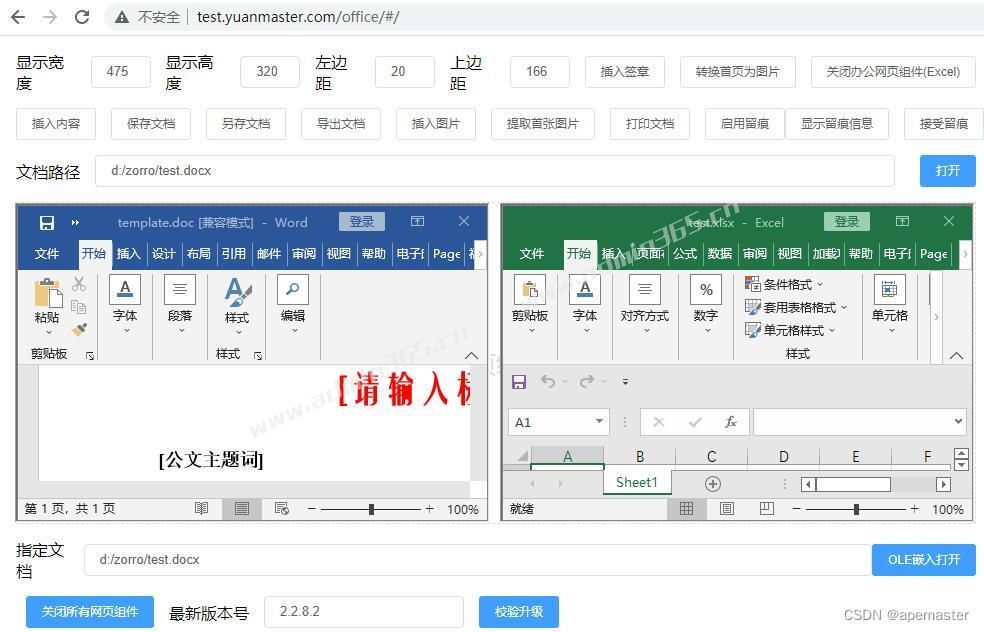Switch to Word 插入 ribbon tab

pyautogui.click(x=128, y=254)
